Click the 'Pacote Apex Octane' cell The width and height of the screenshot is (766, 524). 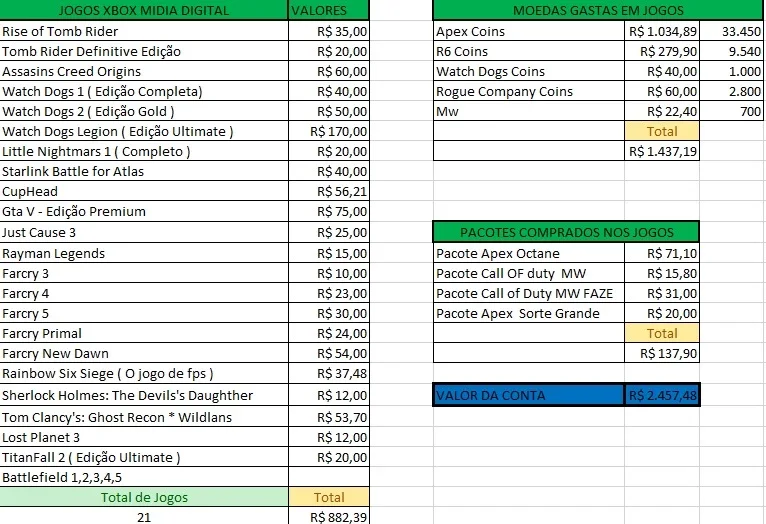529,253
